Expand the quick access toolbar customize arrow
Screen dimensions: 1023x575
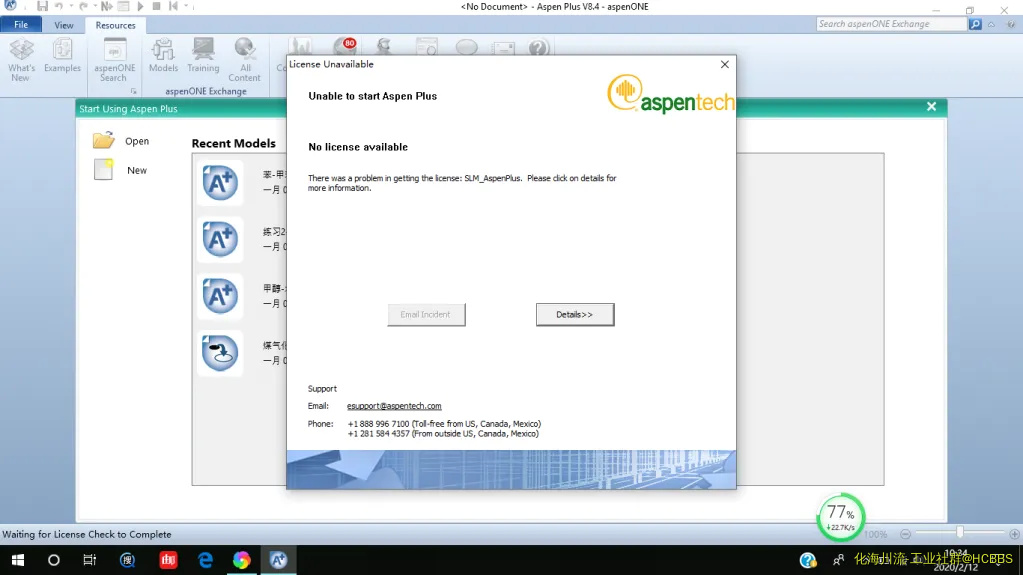click(187, 7)
